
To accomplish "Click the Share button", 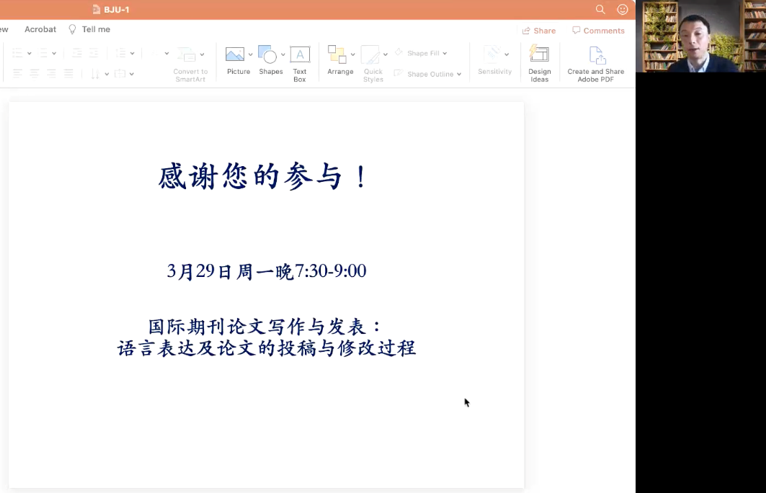I will click(x=539, y=30).
